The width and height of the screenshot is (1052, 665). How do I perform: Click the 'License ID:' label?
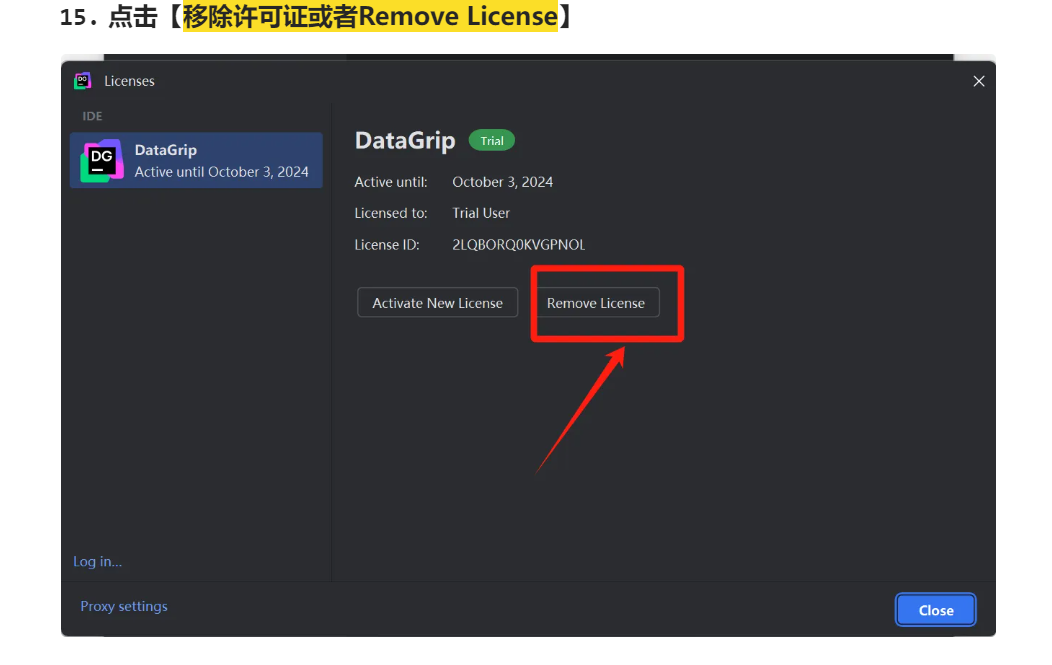[387, 245]
